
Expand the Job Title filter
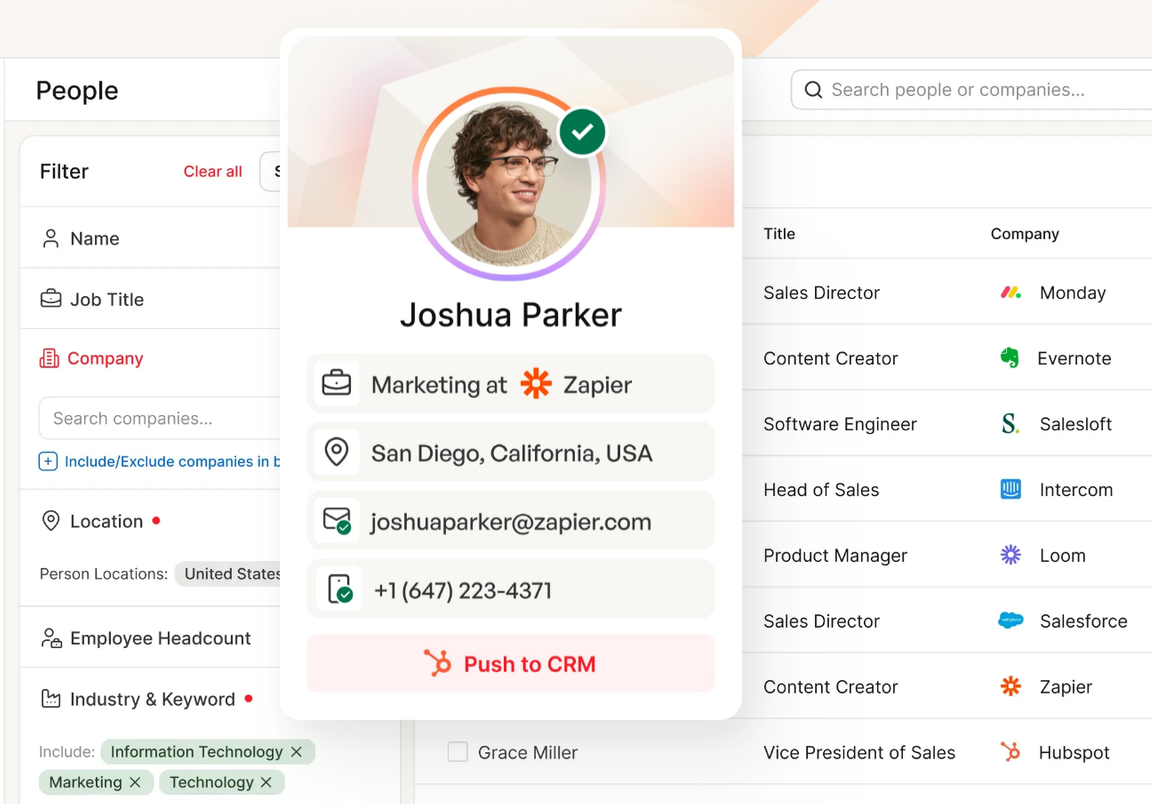150,299
